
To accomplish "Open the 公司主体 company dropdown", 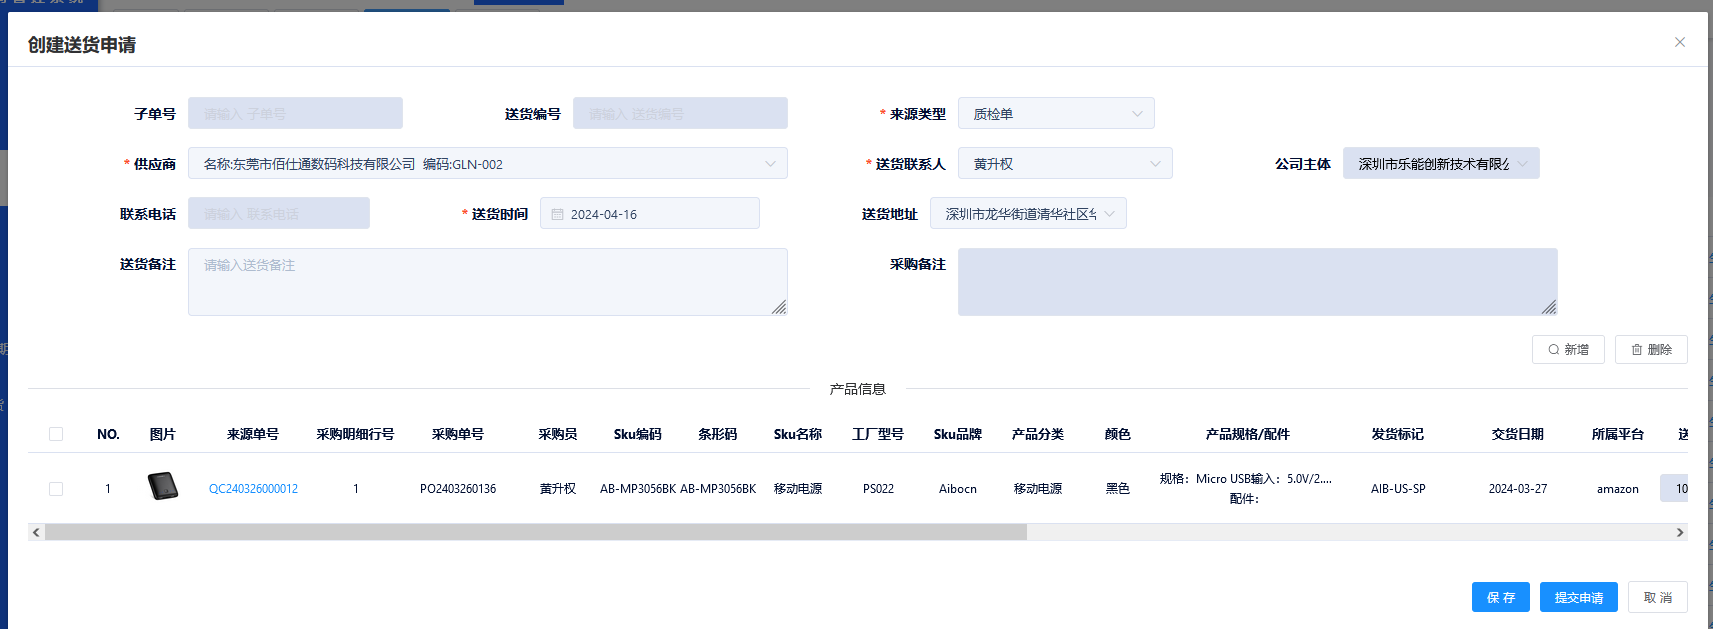I will click(1441, 164).
